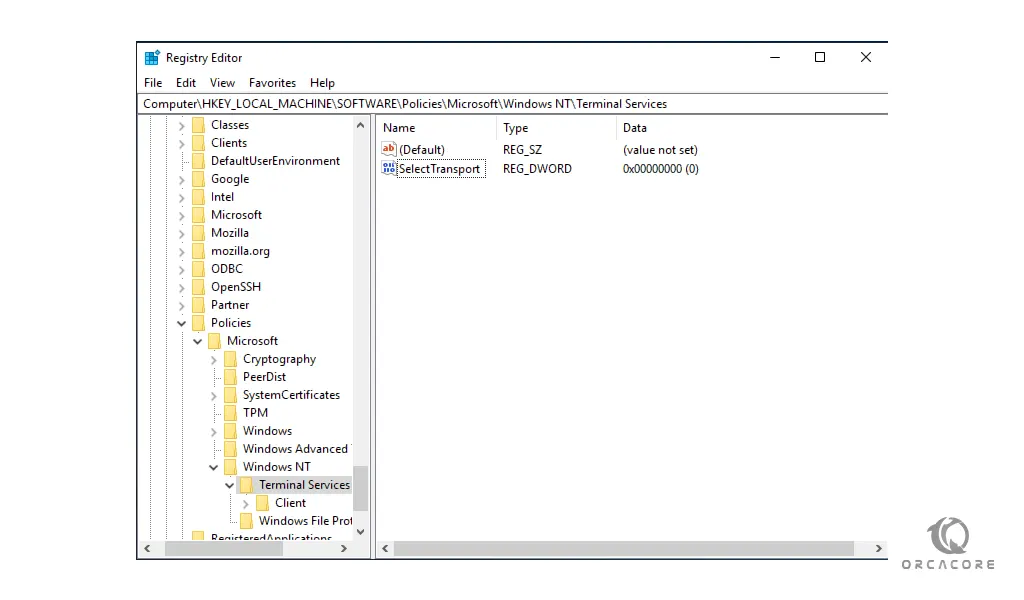
Task: Open the Help menu
Action: (x=322, y=83)
